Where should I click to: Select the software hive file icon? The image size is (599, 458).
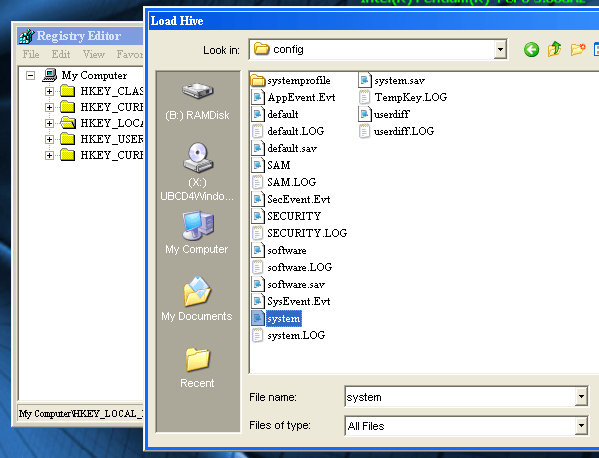coord(258,250)
